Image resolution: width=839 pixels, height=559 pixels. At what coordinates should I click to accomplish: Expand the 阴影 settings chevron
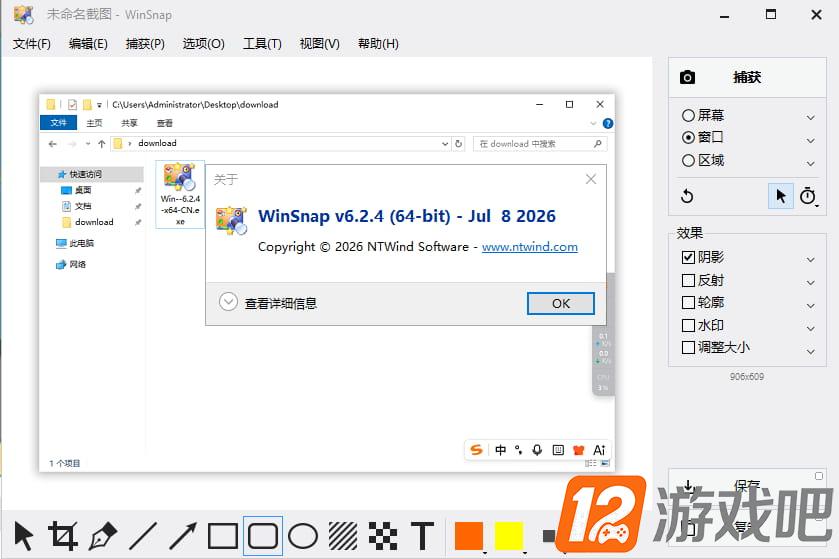point(811,259)
